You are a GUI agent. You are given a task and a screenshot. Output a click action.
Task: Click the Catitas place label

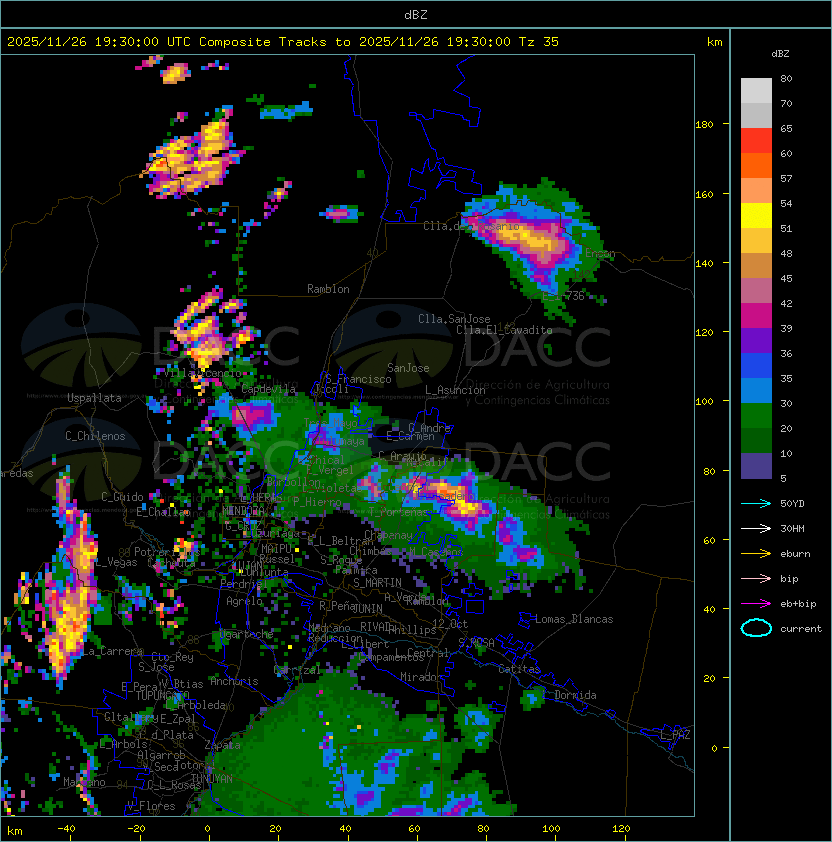pos(519,669)
